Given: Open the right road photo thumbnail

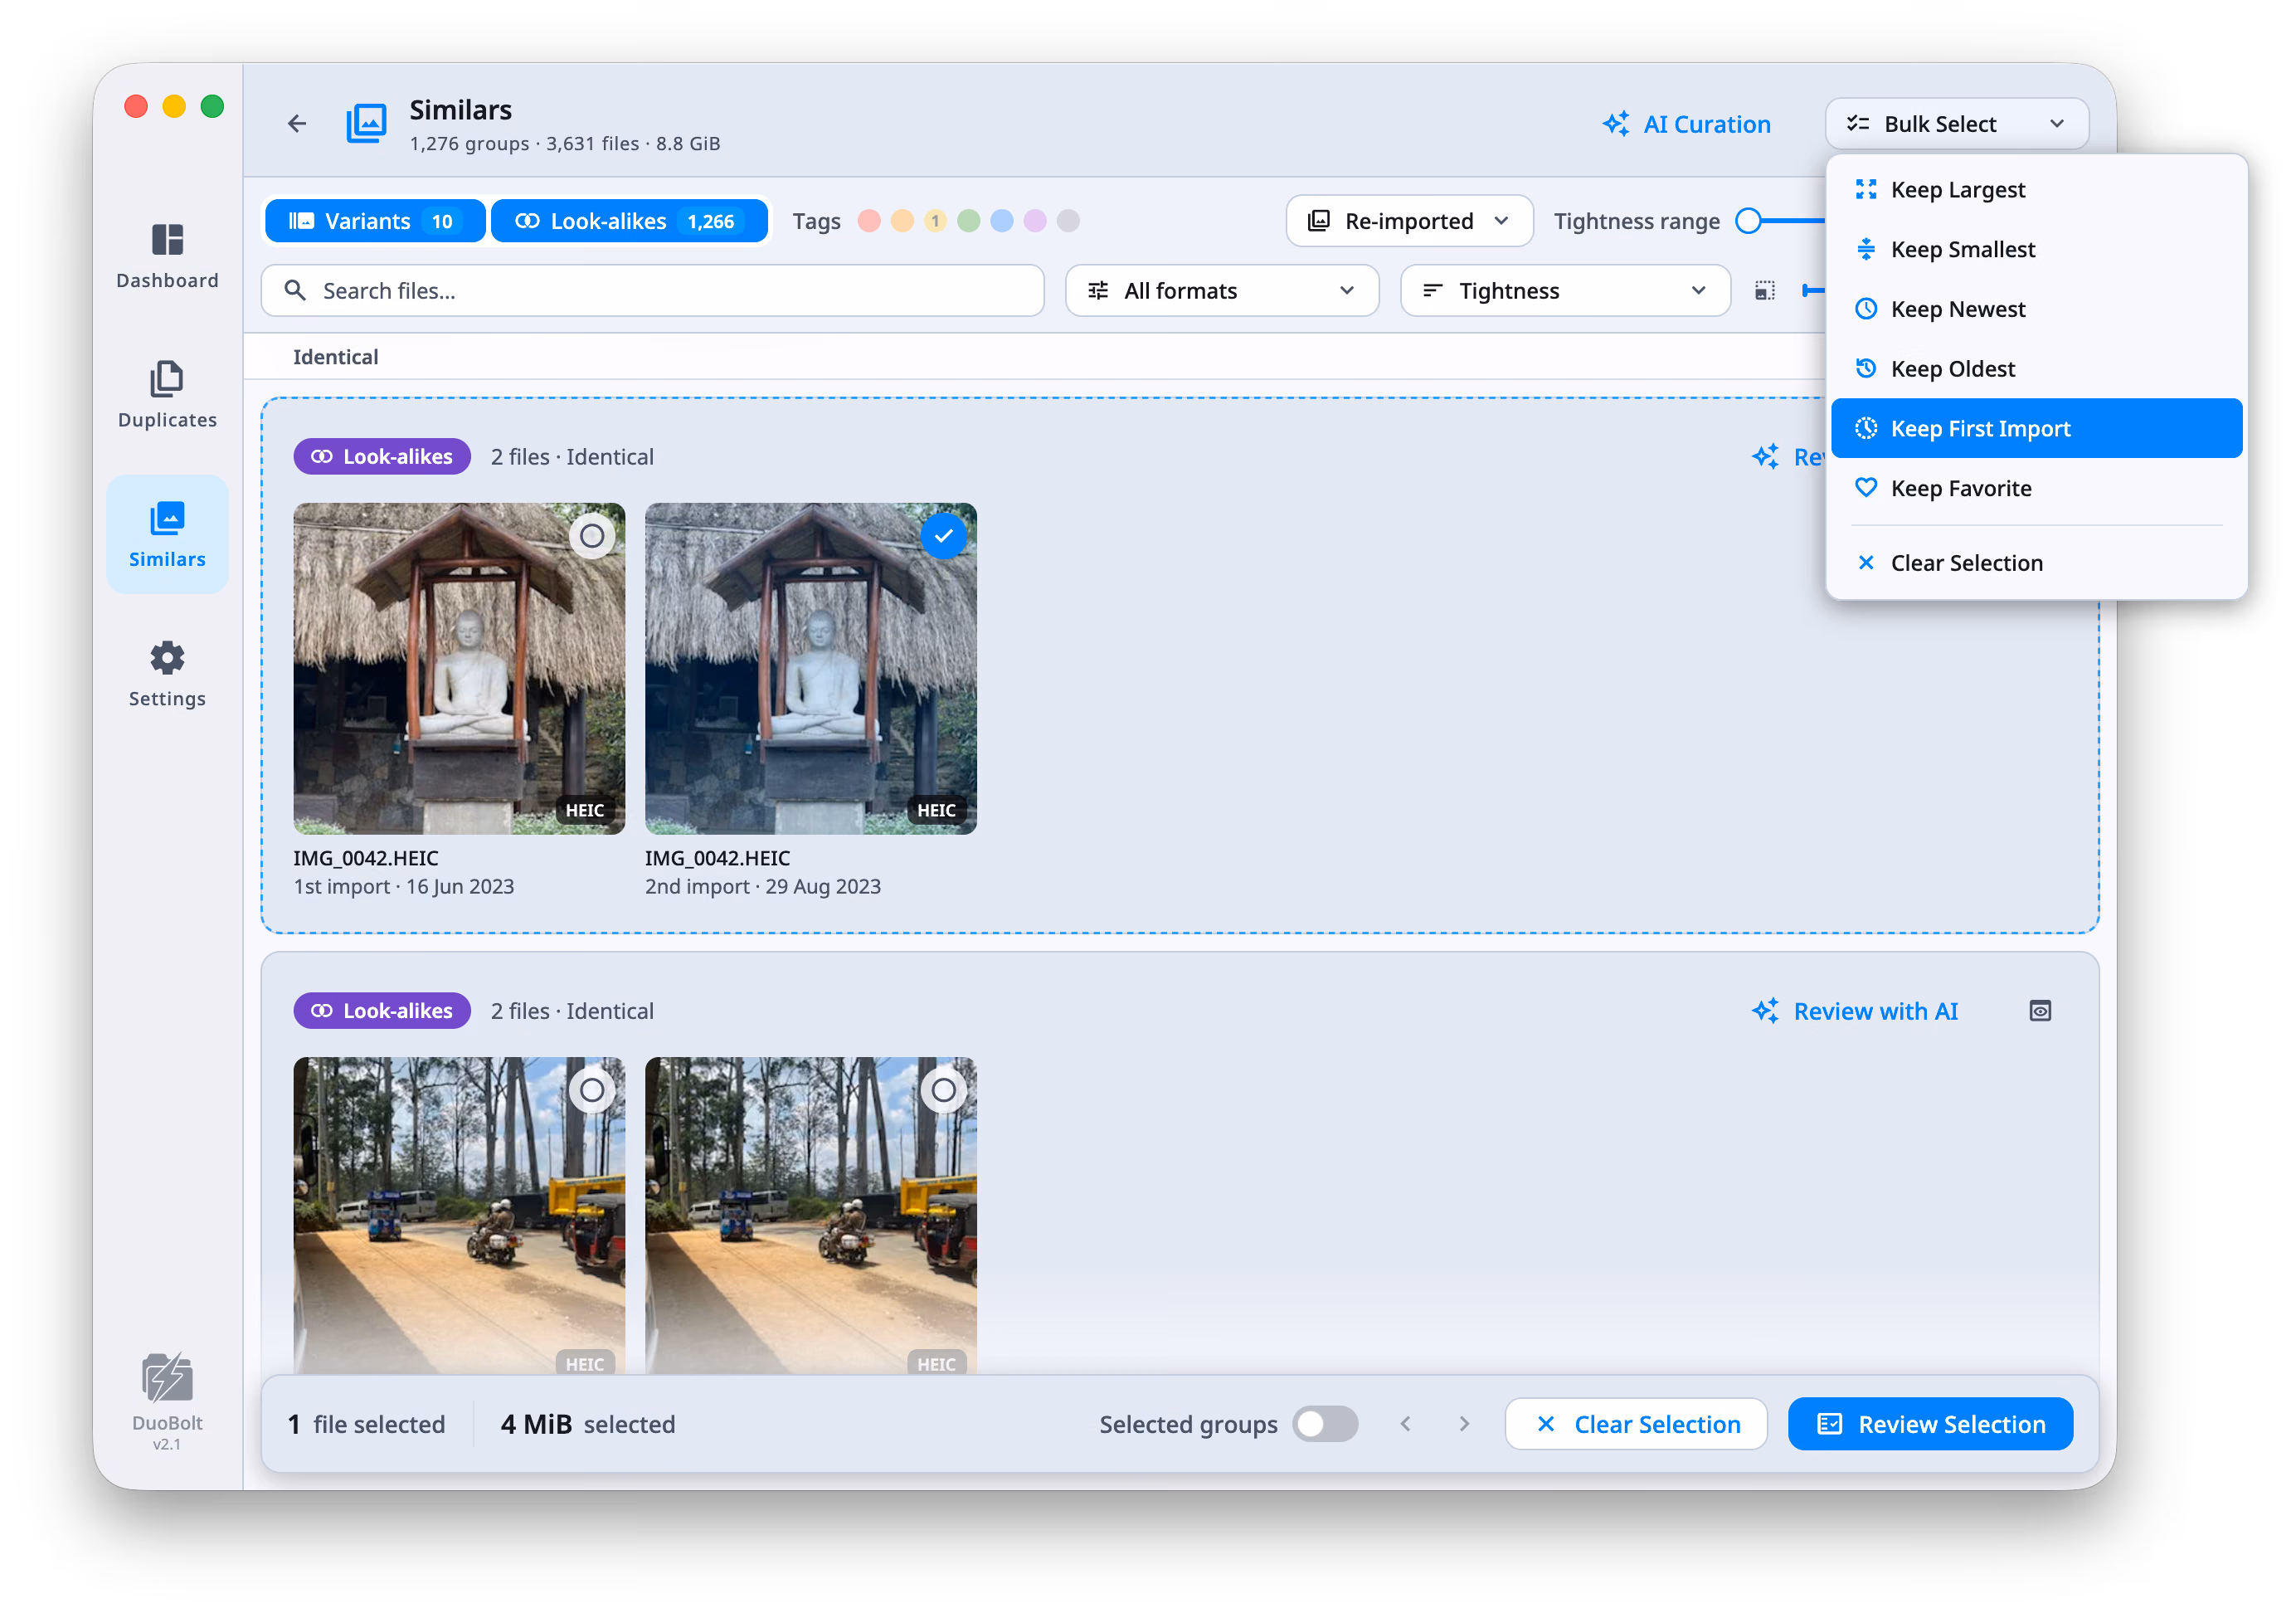Looking at the screenshot, I should [x=811, y=1215].
